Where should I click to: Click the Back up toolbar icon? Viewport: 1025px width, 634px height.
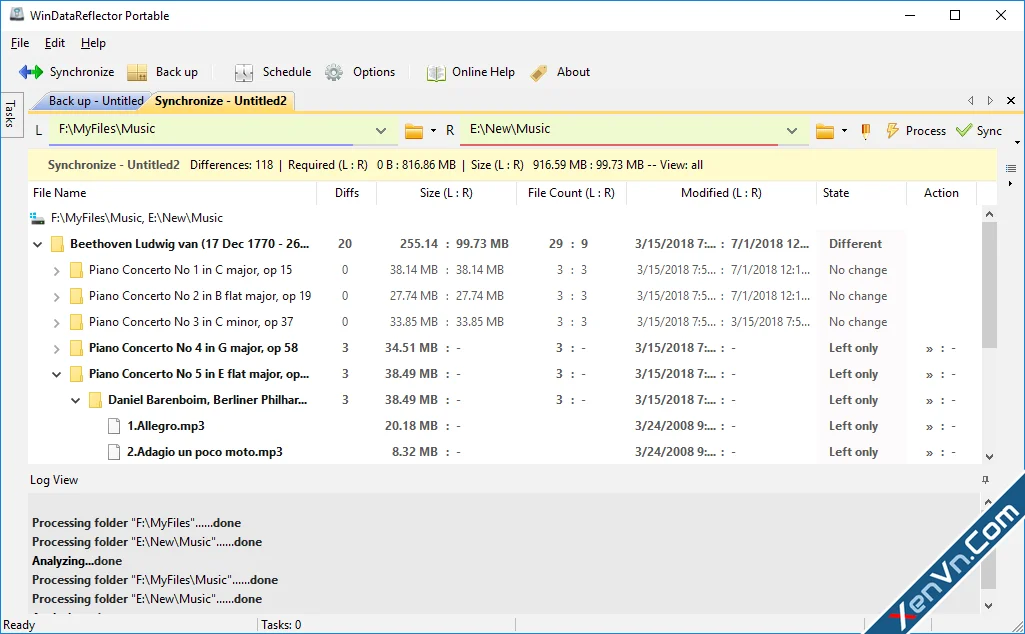pos(137,72)
